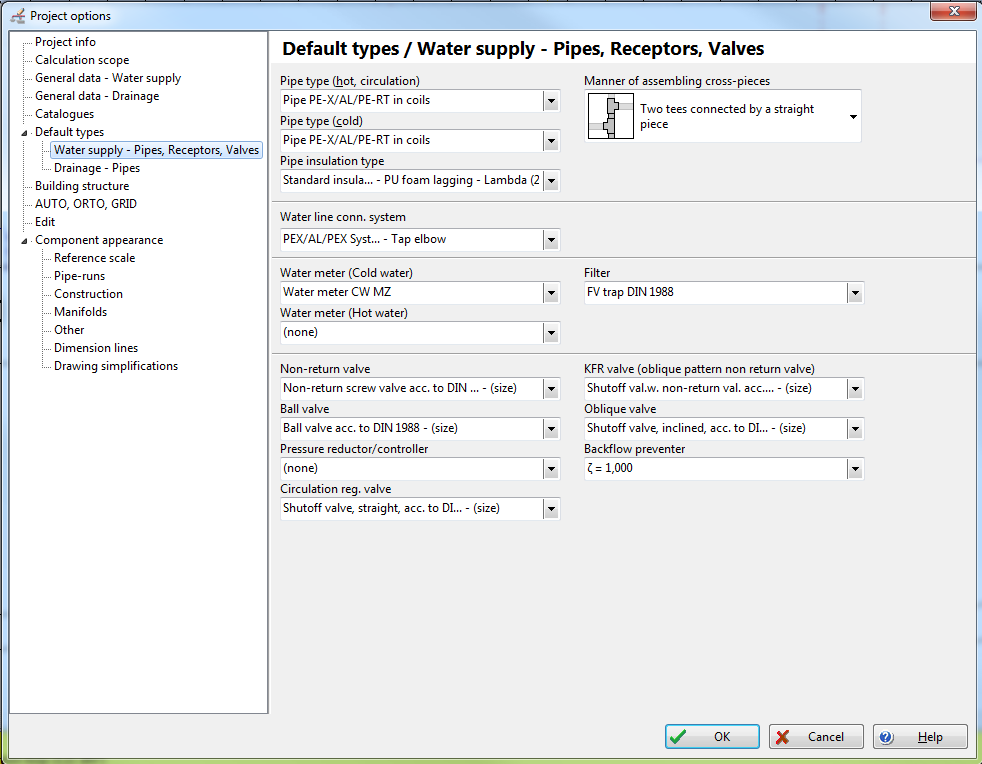Close the Project options dialog window
The image size is (982, 764).
coord(952,12)
